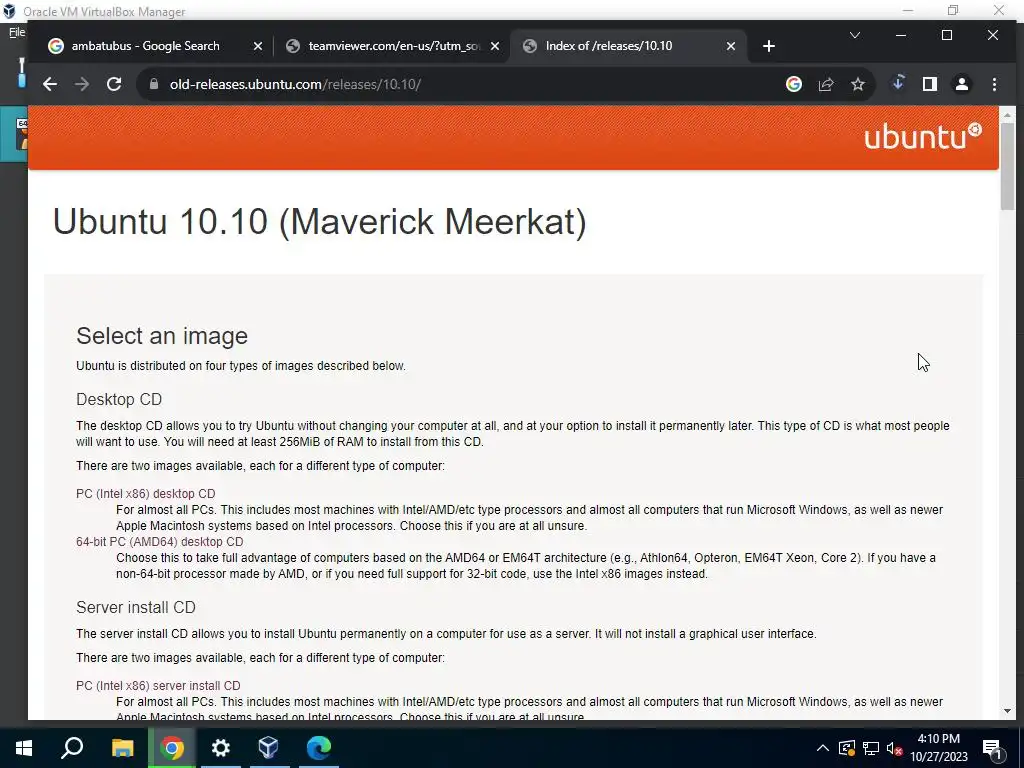View site security lock info
Viewport: 1024px width, 768px height.
click(x=154, y=84)
